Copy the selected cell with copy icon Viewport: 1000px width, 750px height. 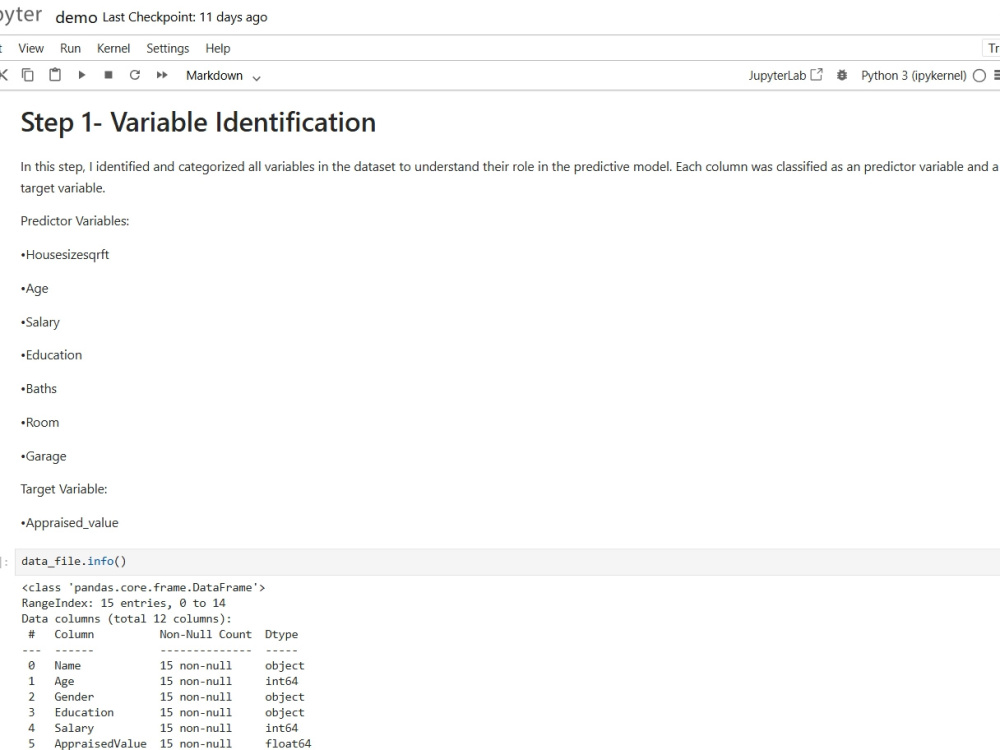(x=27, y=75)
